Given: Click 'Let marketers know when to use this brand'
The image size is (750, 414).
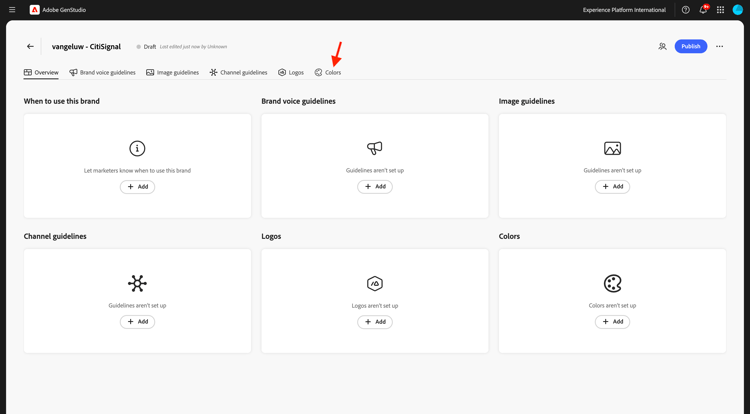Looking at the screenshot, I should [x=137, y=170].
